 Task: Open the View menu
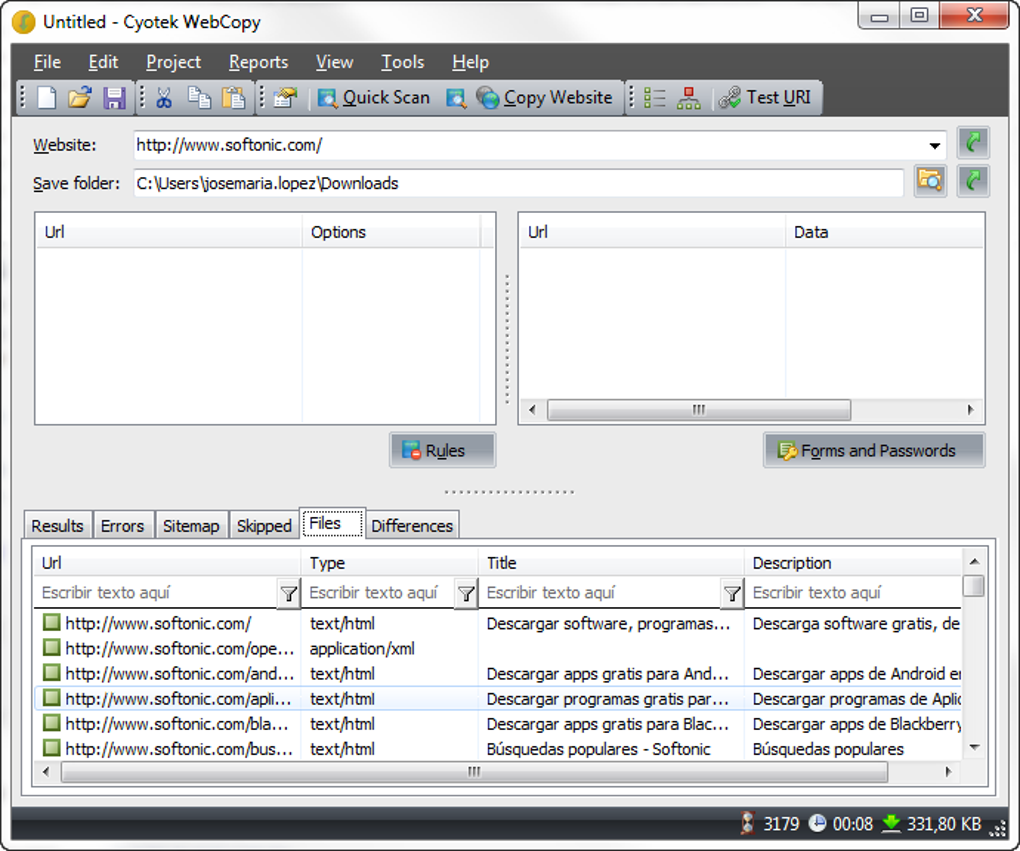334,62
